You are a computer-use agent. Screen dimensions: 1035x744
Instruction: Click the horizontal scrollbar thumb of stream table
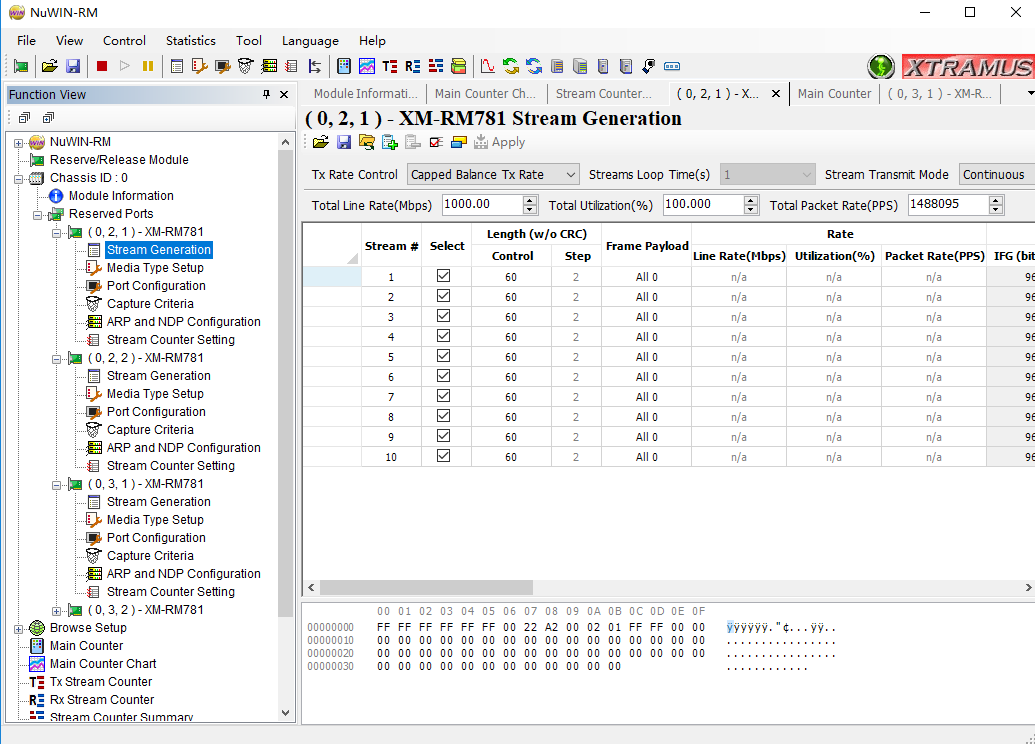(x=426, y=588)
